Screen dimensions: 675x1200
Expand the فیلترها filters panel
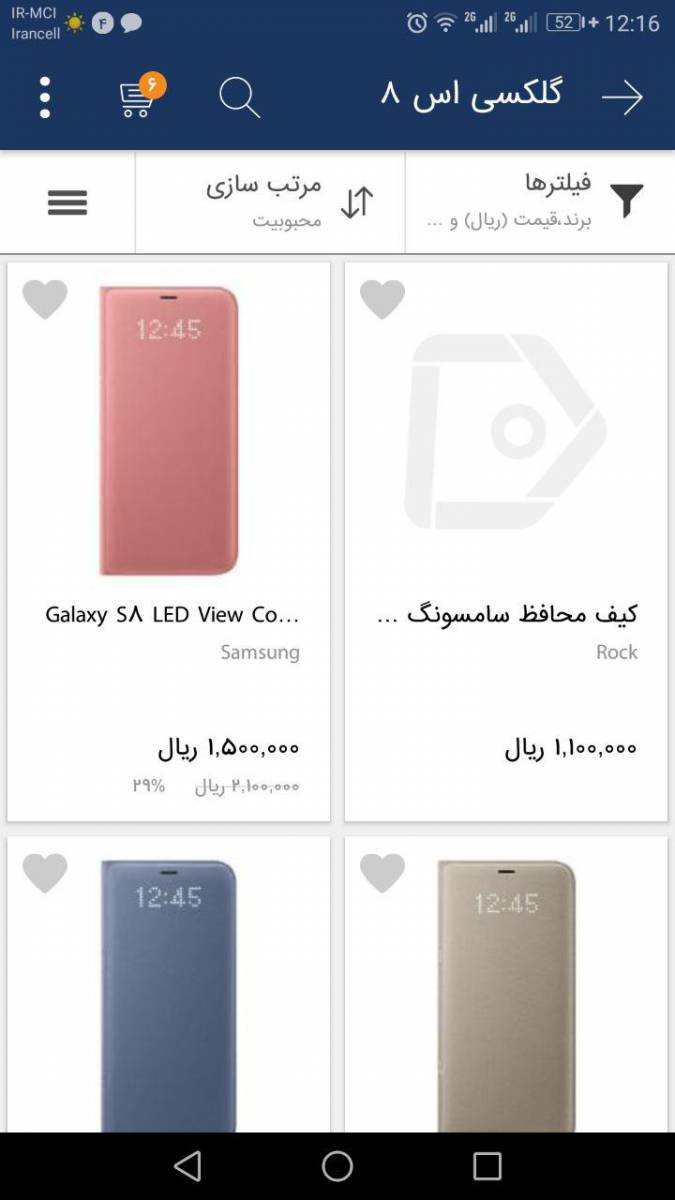540,203
